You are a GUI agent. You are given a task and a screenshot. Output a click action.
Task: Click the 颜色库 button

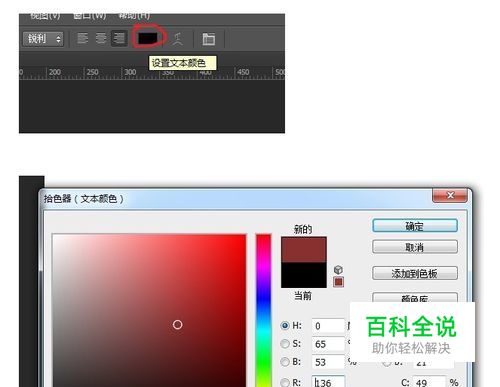tap(415, 298)
